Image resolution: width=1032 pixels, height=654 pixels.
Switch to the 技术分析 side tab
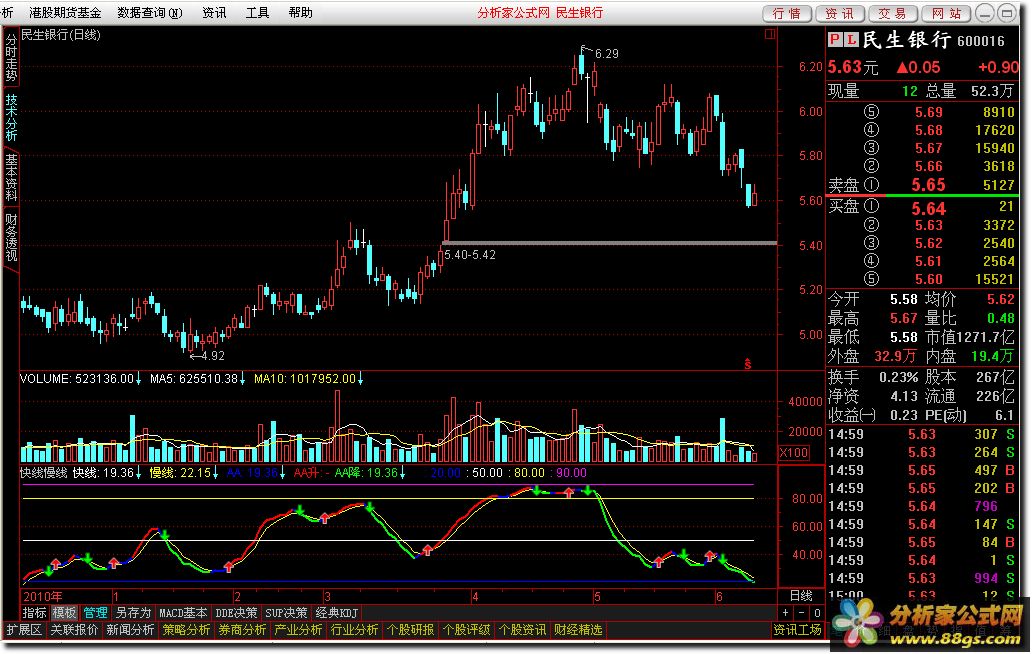(11, 117)
